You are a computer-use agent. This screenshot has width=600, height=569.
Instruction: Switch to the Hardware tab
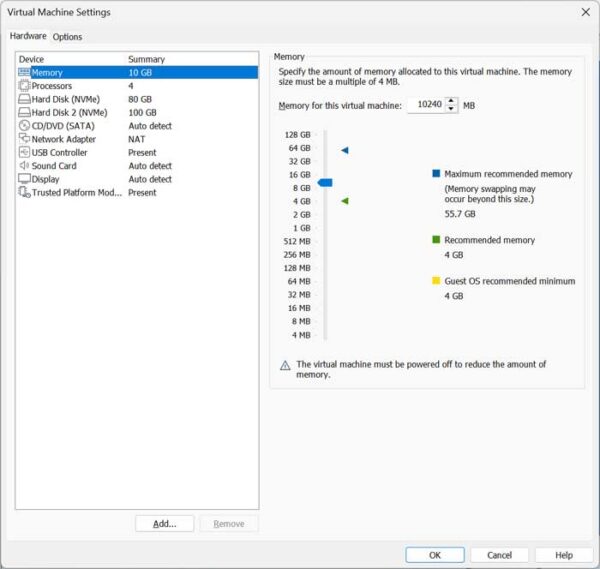(28, 36)
